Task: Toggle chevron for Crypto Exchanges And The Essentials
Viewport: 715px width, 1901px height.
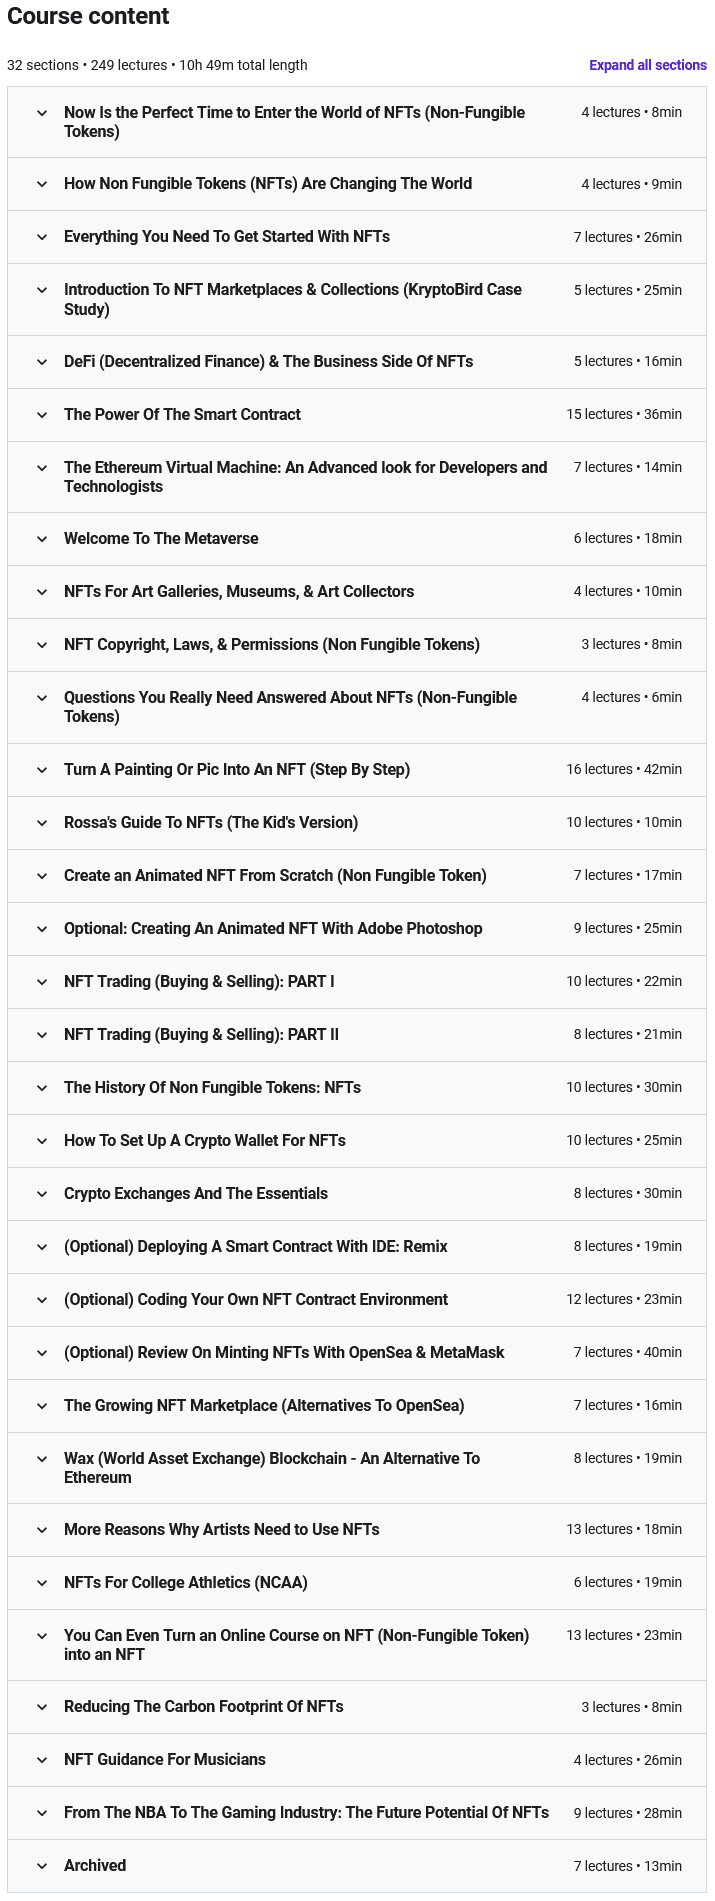Action: pyautogui.click(x=42, y=1194)
